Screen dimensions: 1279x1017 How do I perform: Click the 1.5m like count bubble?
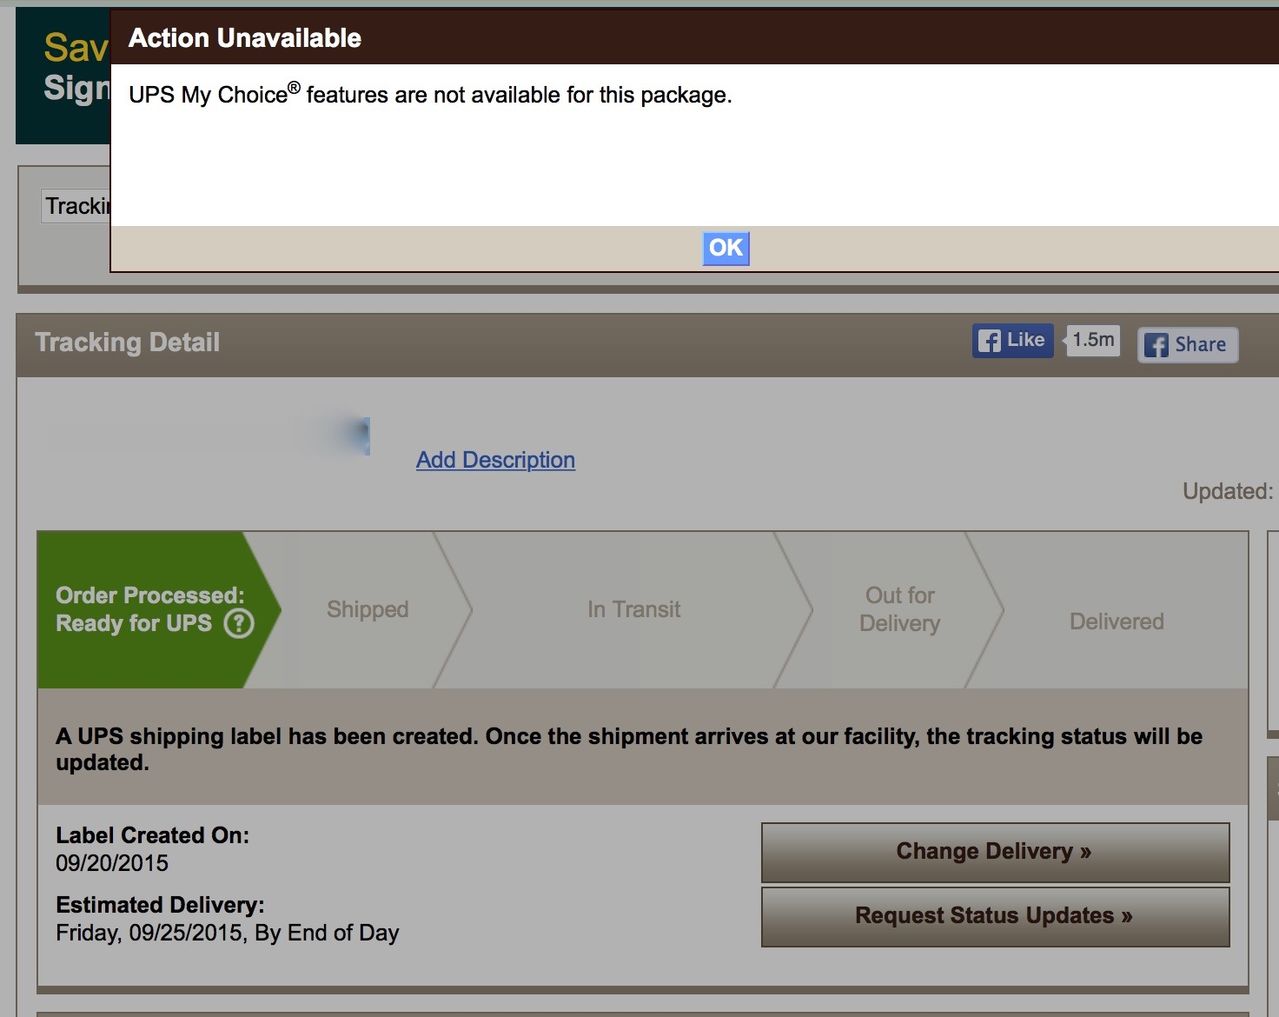point(1093,340)
